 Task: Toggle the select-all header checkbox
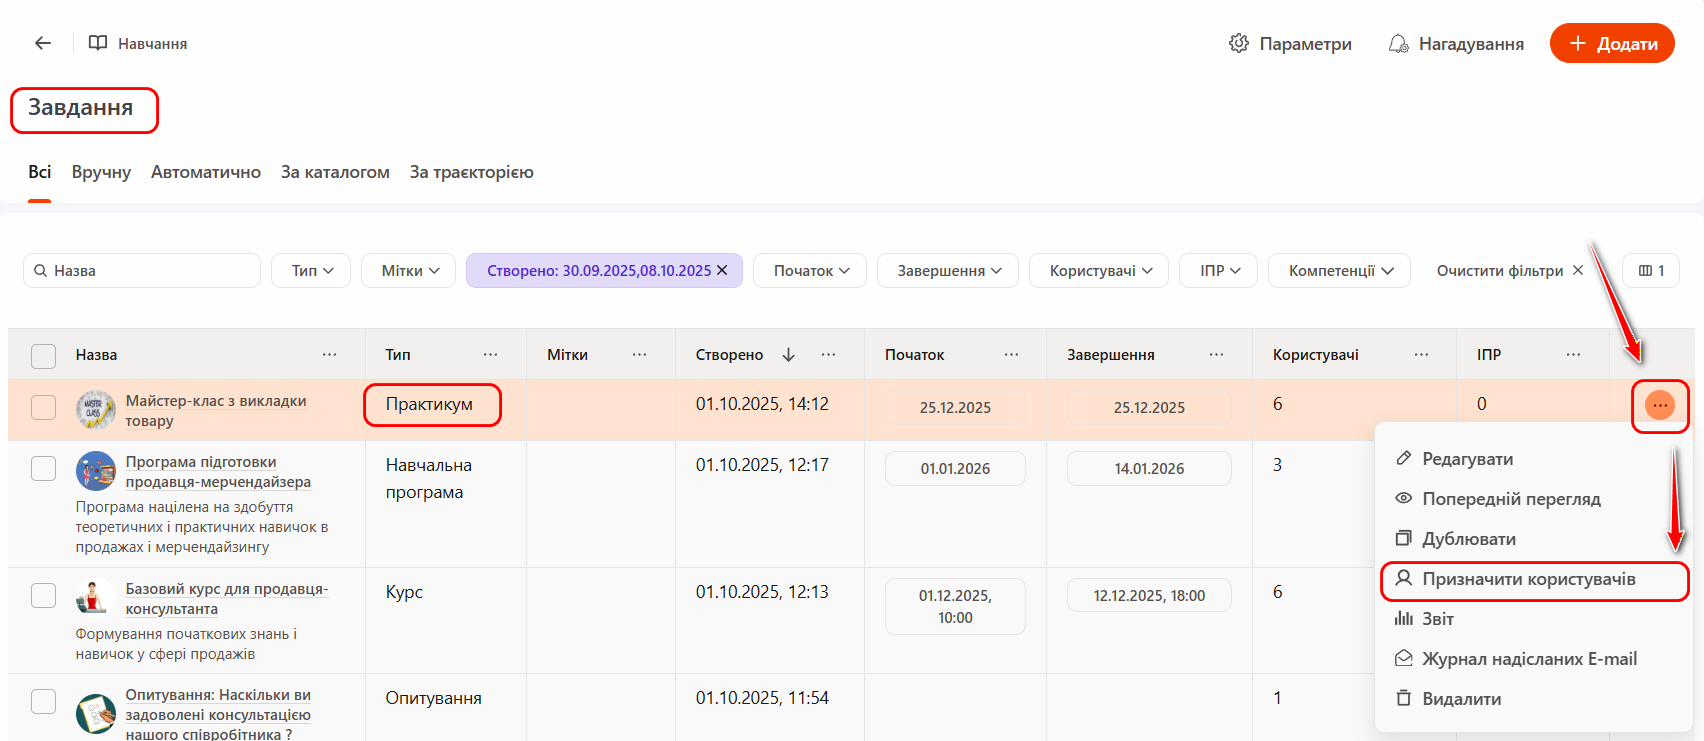[x=44, y=356]
